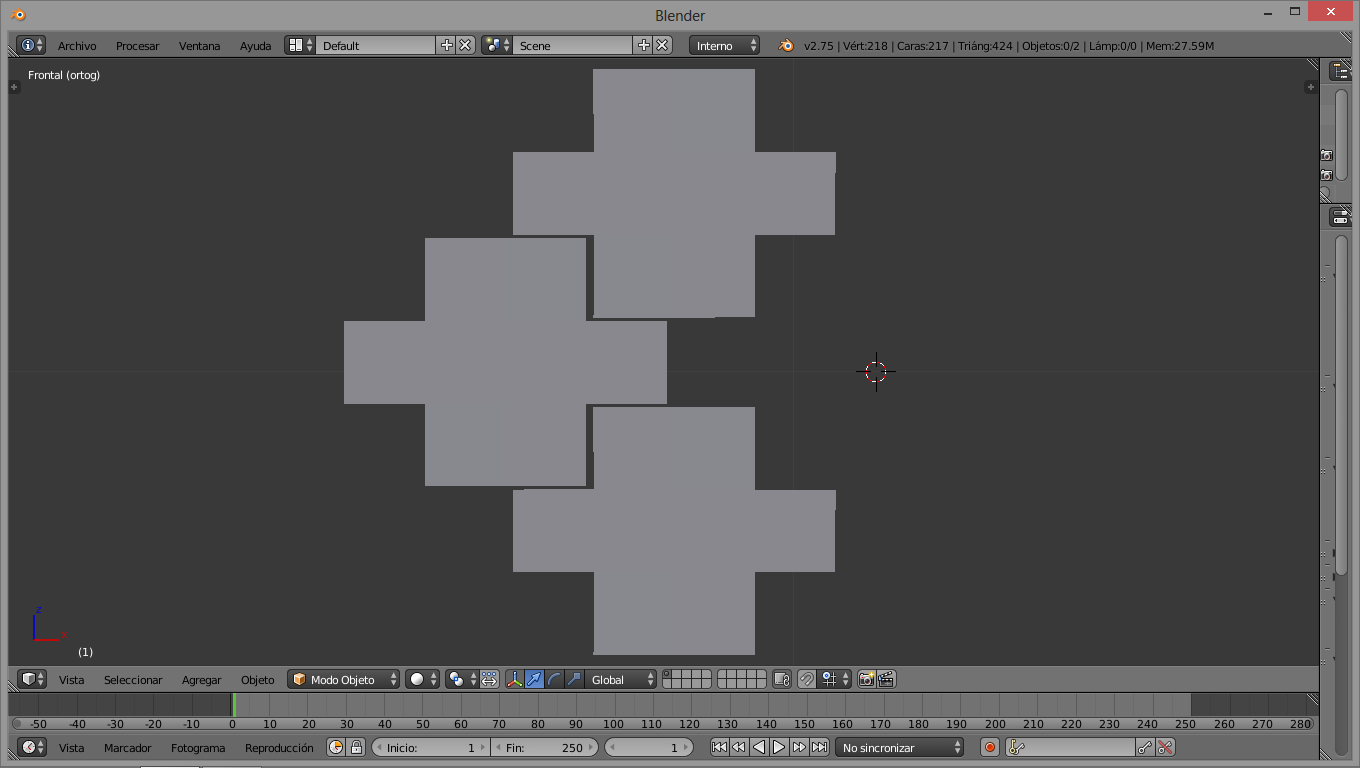Viewport: 1360px width, 768px height.
Task: Open the Global orientation dropdown
Action: (621, 679)
